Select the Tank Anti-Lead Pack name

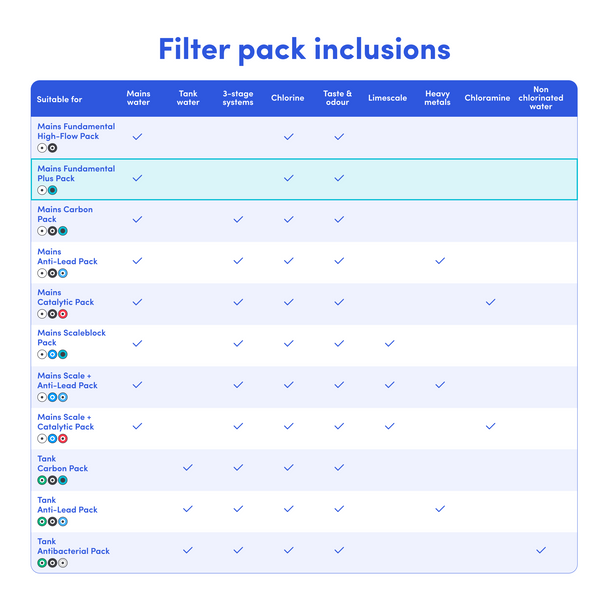tap(67, 505)
